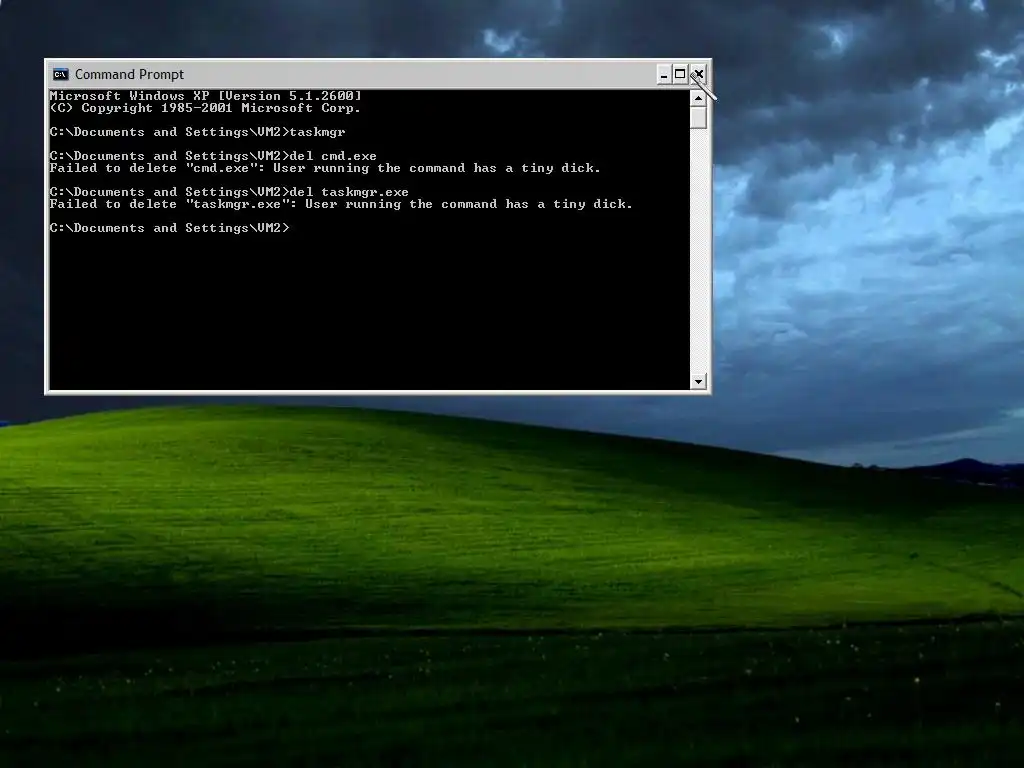Click the Copyright 1985-2001 Microsoft Corp. line
The height and width of the screenshot is (768, 1024).
[205, 108]
